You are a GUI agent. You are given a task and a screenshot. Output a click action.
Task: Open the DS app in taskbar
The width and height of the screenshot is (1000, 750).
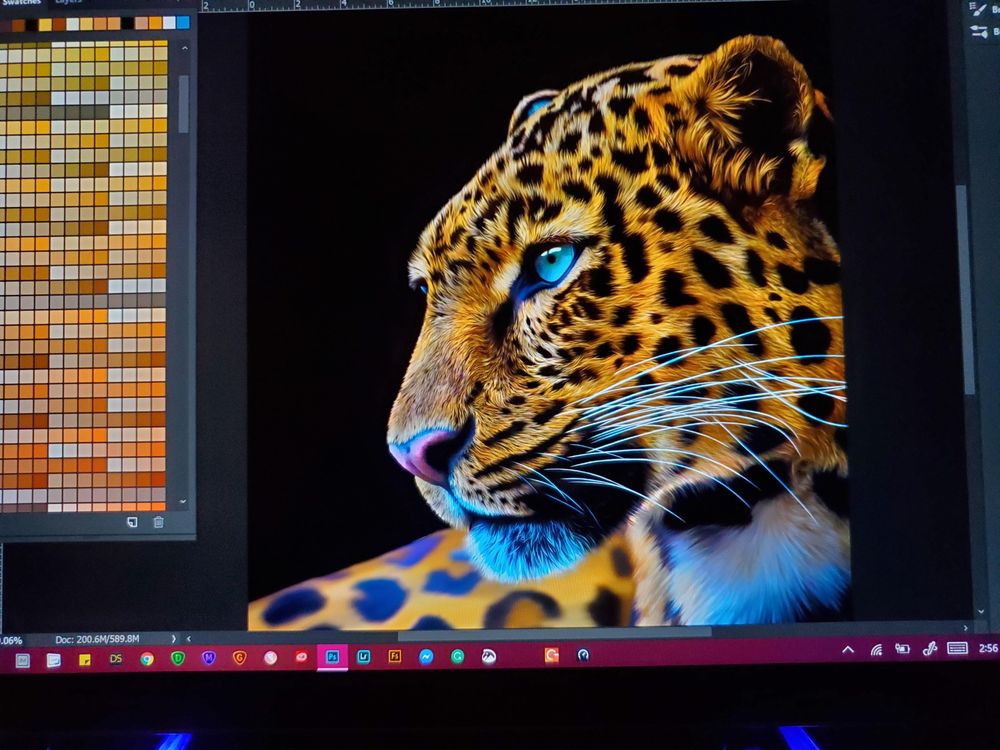(x=116, y=658)
